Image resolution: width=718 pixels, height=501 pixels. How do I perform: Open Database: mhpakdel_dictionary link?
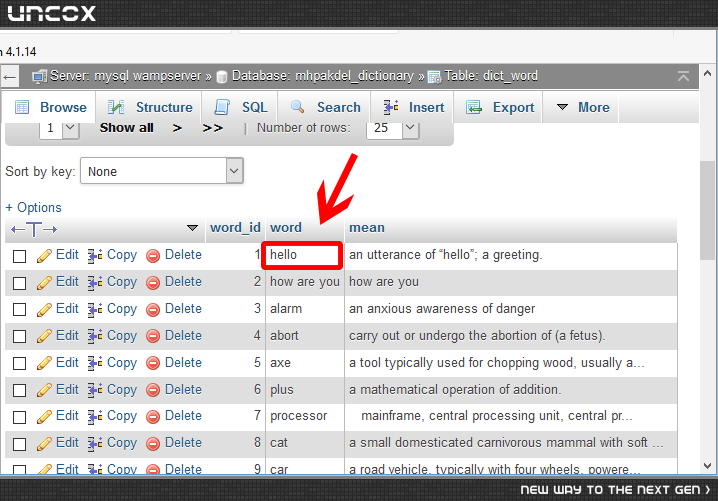click(x=322, y=76)
